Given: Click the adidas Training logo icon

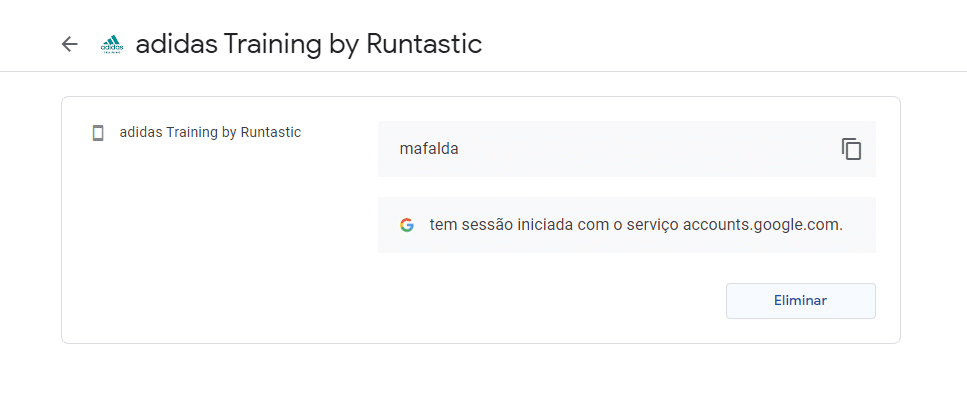Looking at the screenshot, I should coord(112,44).
